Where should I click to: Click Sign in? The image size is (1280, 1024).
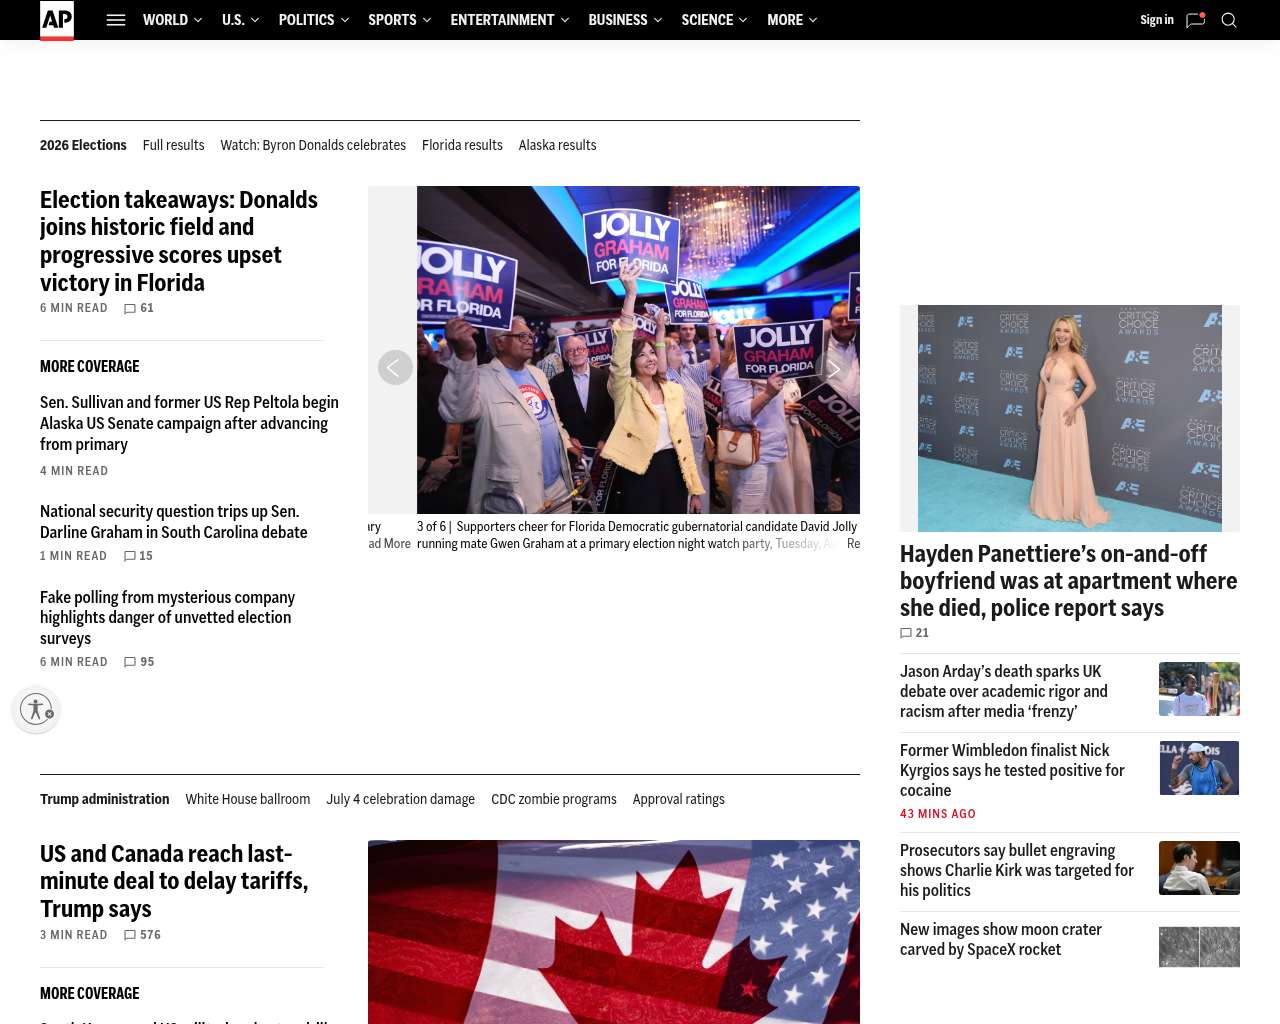1157,20
